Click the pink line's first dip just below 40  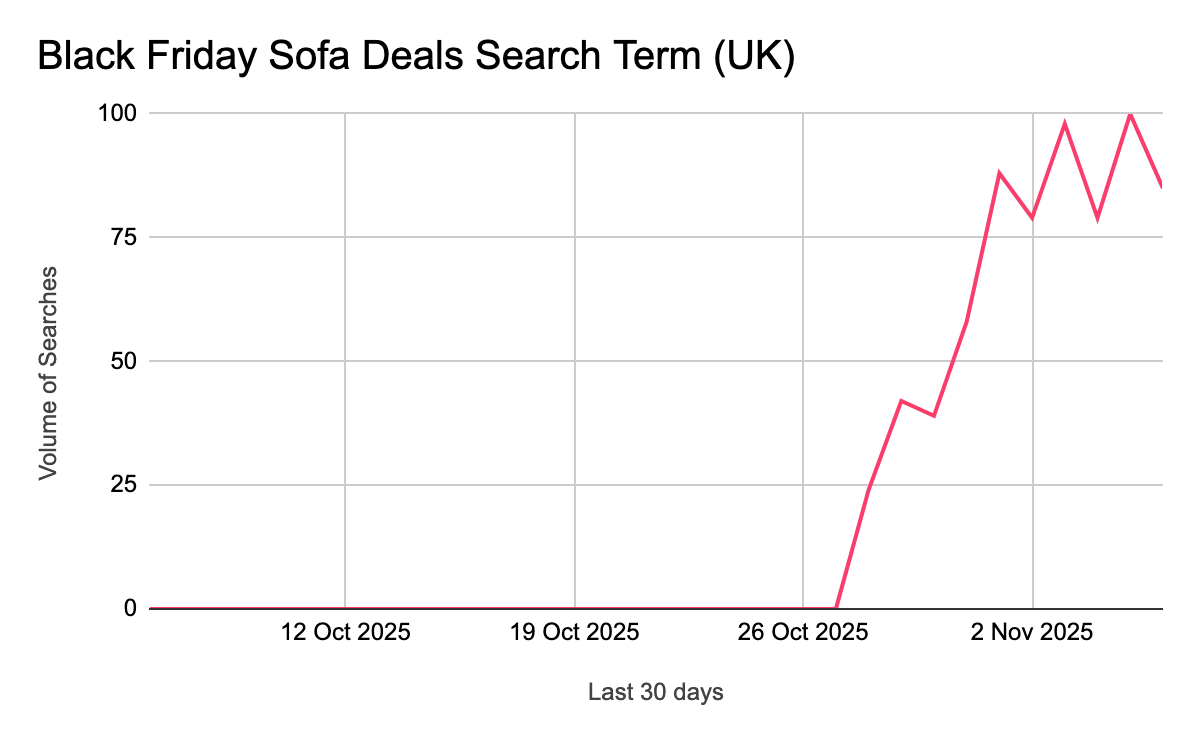click(934, 415)
